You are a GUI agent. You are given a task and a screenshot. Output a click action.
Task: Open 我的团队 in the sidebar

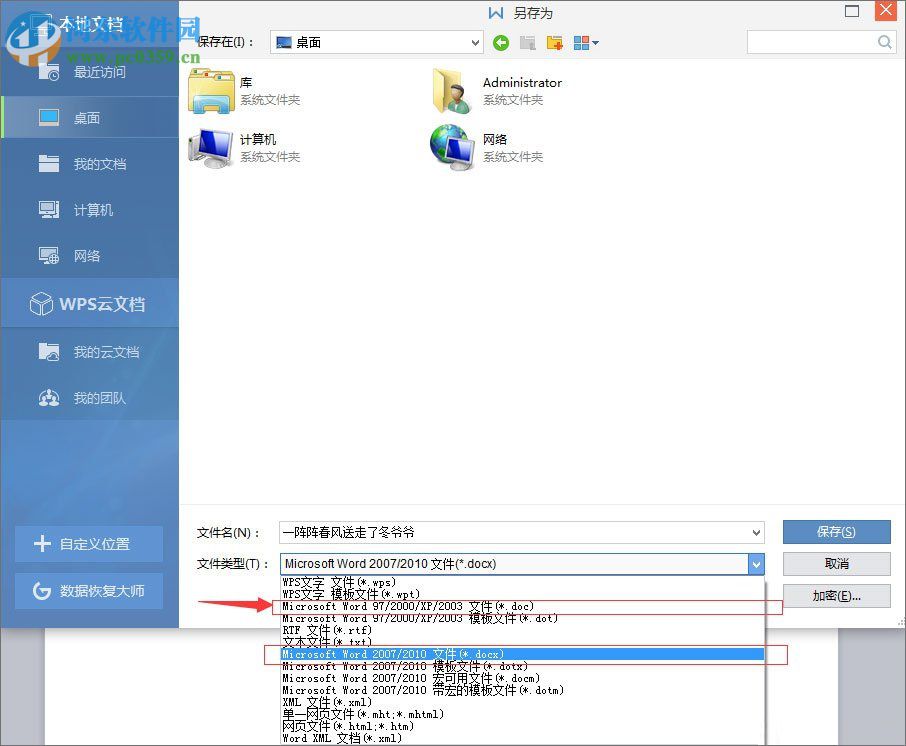pos(90,397)
